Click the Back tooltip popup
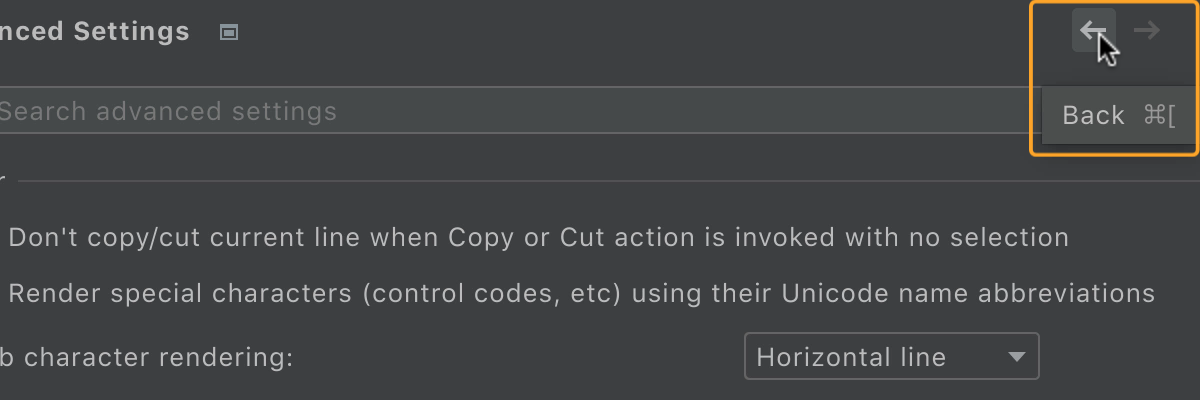The height and width of the screenshot is (400, 1200). pyautogui.click(x=1119, y=116)
